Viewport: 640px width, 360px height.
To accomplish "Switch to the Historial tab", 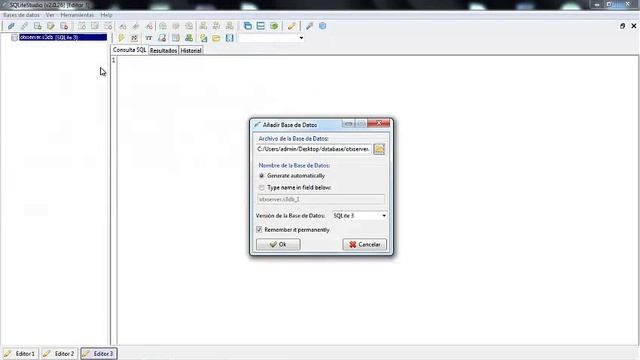I will [191, 51].
